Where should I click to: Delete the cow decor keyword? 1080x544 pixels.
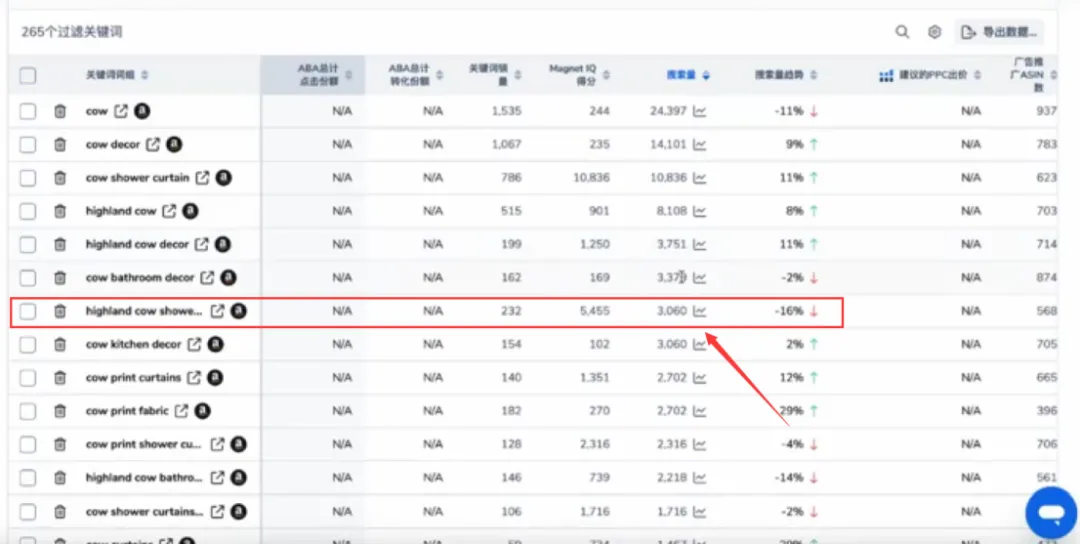[x=60, y=145]
